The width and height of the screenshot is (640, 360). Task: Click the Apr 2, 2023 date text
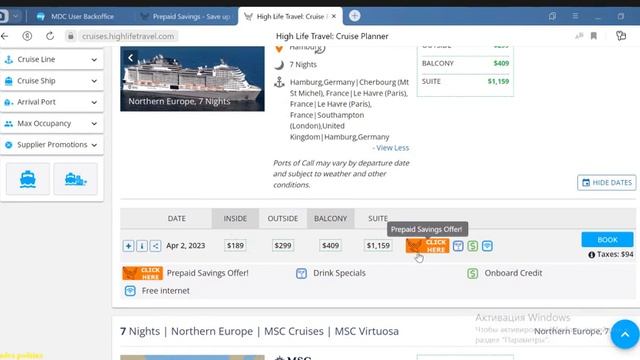tap(185, 246)
